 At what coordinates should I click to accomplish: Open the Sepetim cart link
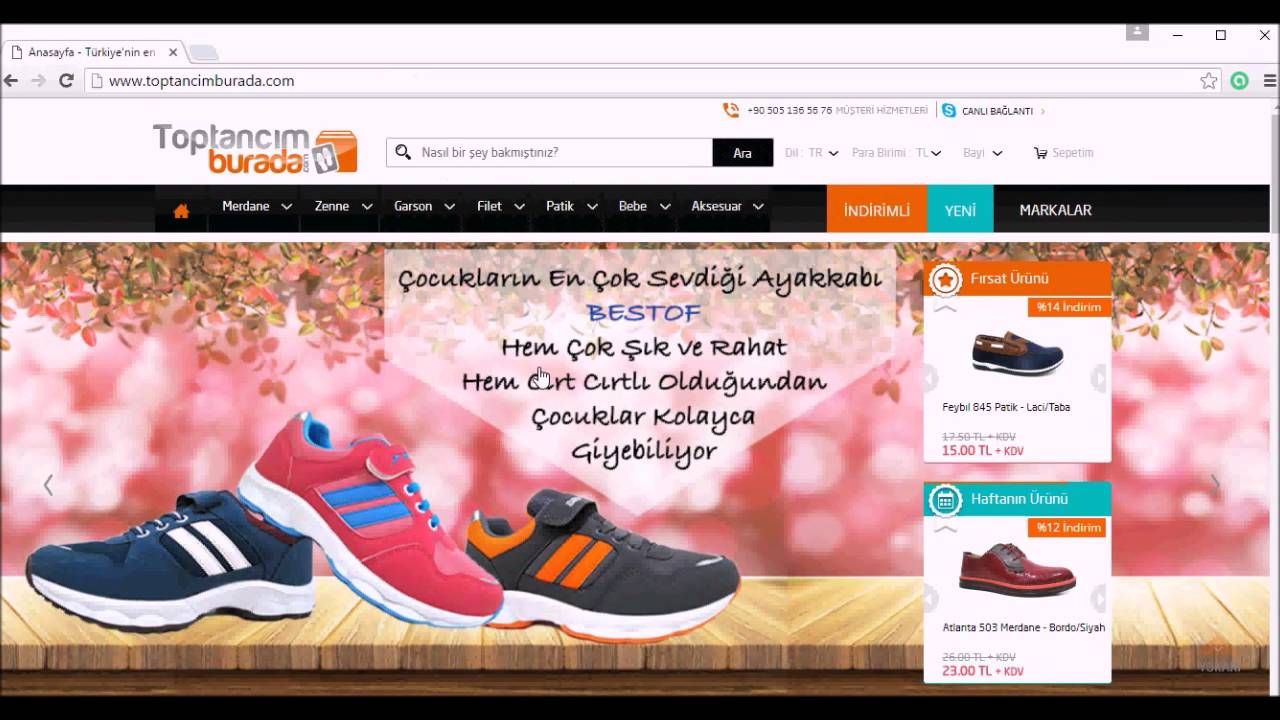(x=1072, y=153)
